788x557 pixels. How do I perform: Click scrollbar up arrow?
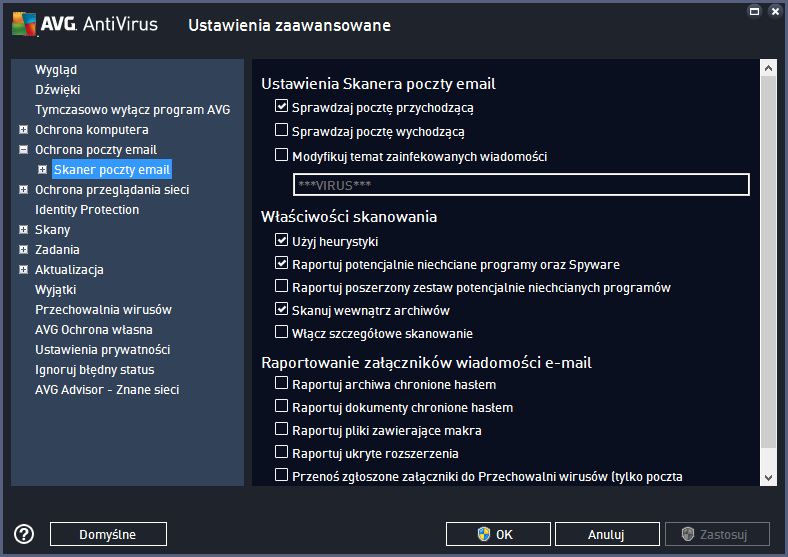768,67
